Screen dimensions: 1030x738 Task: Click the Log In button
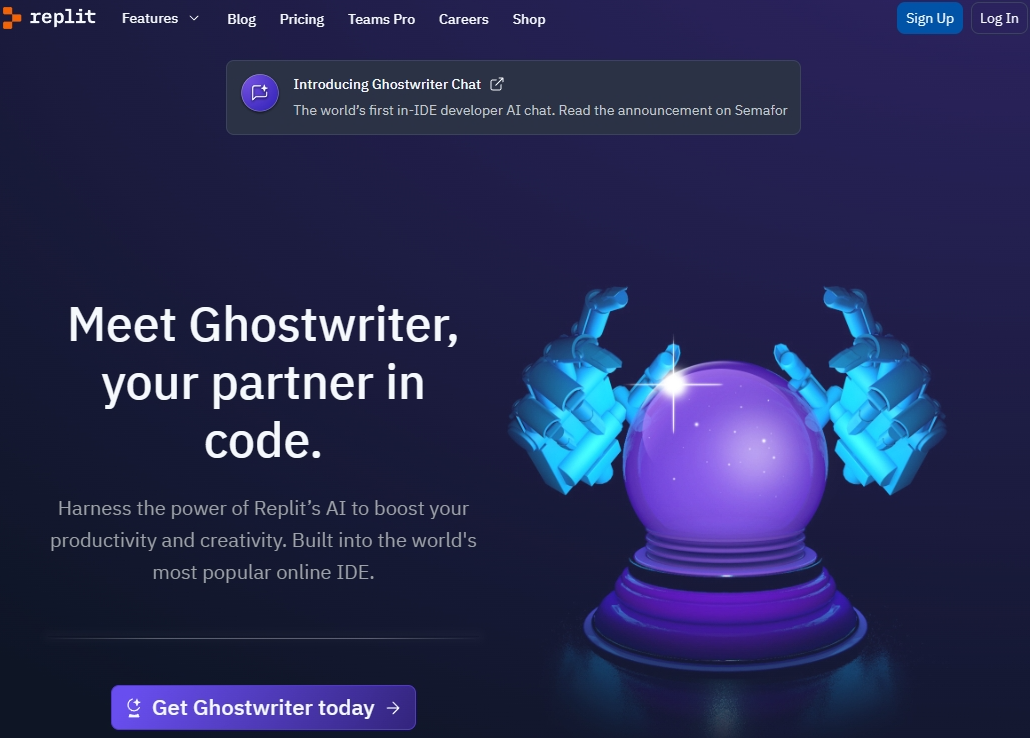click(x=998, y=18)
